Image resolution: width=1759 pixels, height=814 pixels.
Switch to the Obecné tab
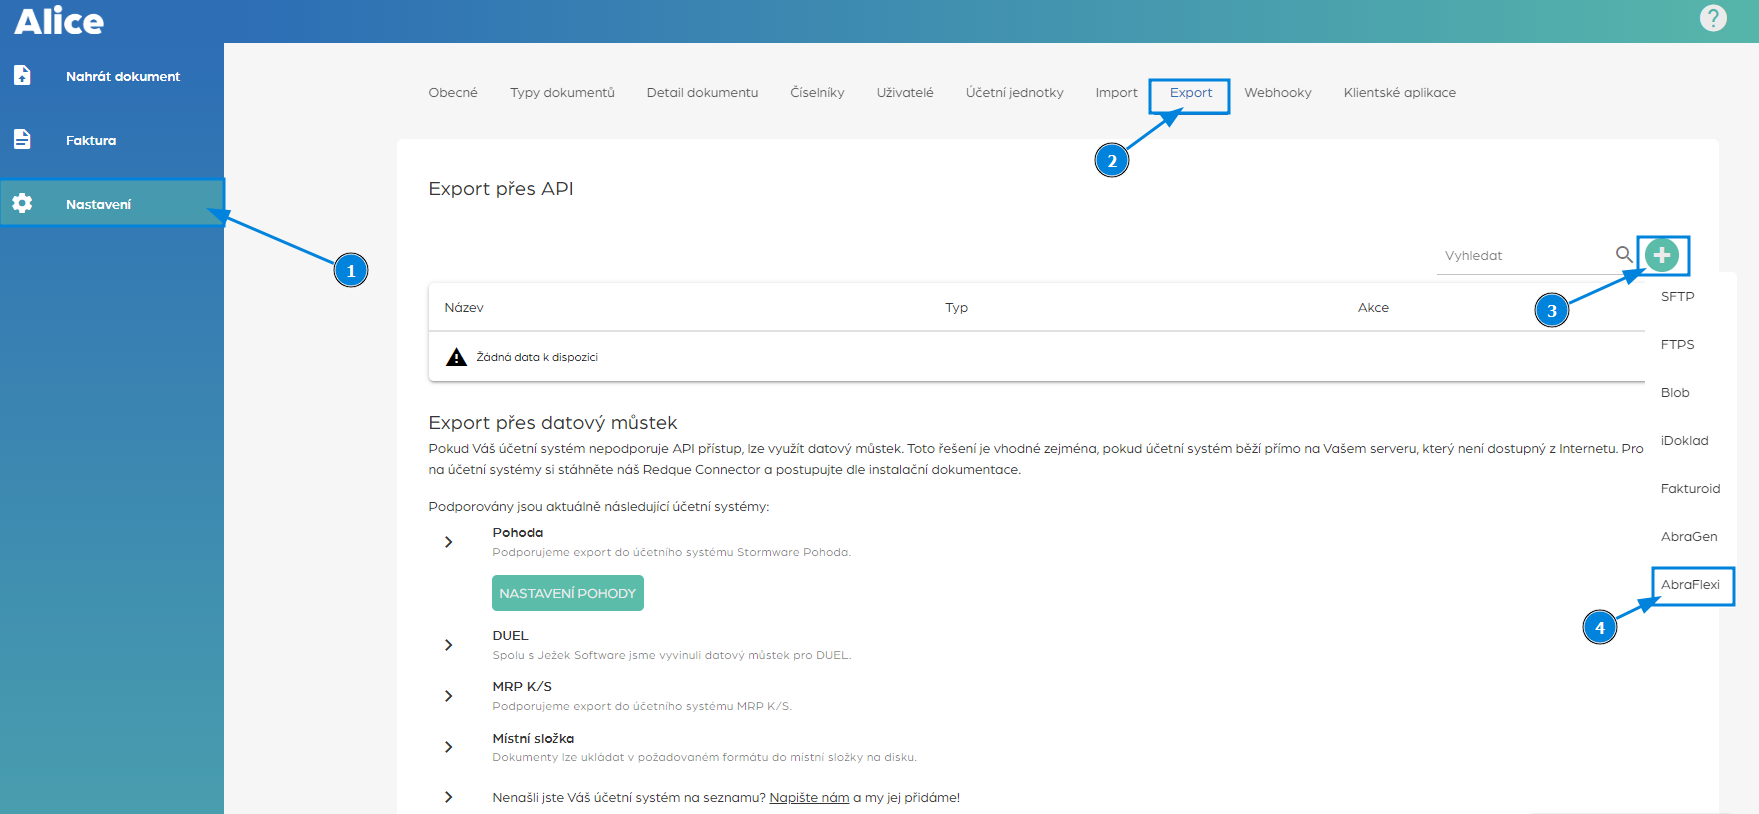point(453,92)
